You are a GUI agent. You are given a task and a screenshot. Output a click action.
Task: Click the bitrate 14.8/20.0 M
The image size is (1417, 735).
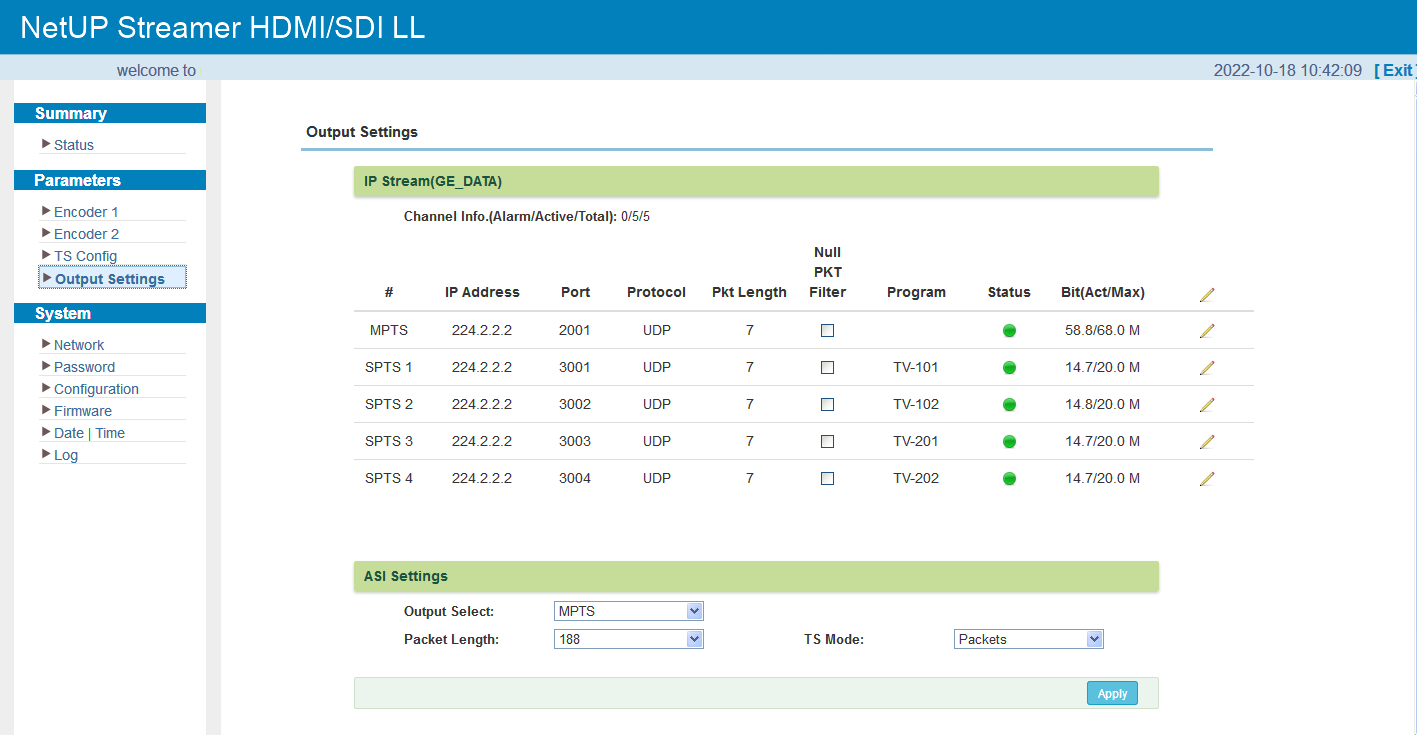pos(1103,405)
